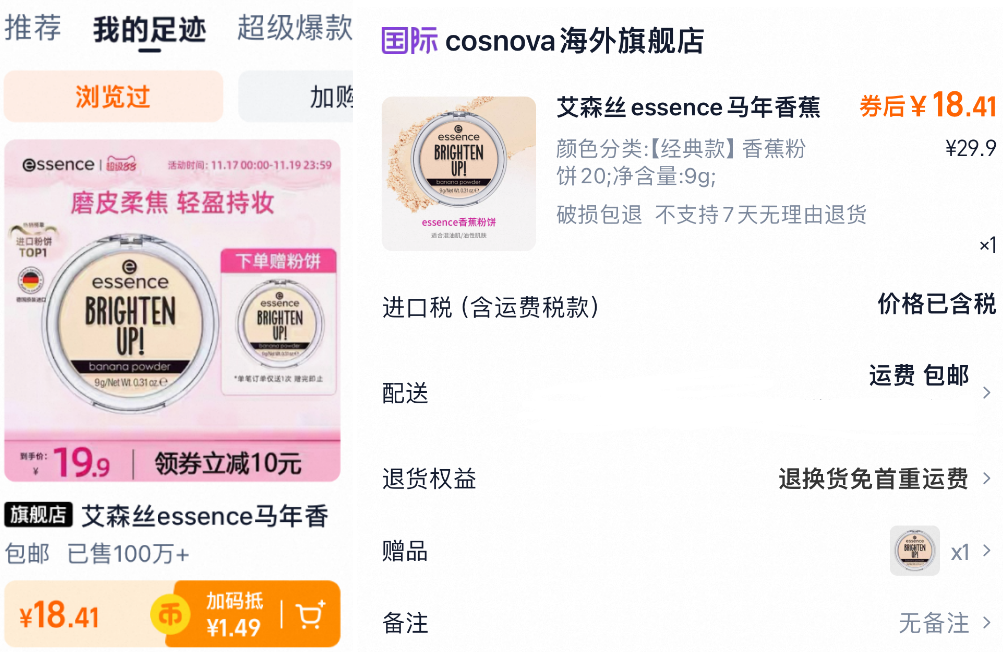Tap the 国际 label icon
The image size is (1003, 652).
tap(409, 41)
